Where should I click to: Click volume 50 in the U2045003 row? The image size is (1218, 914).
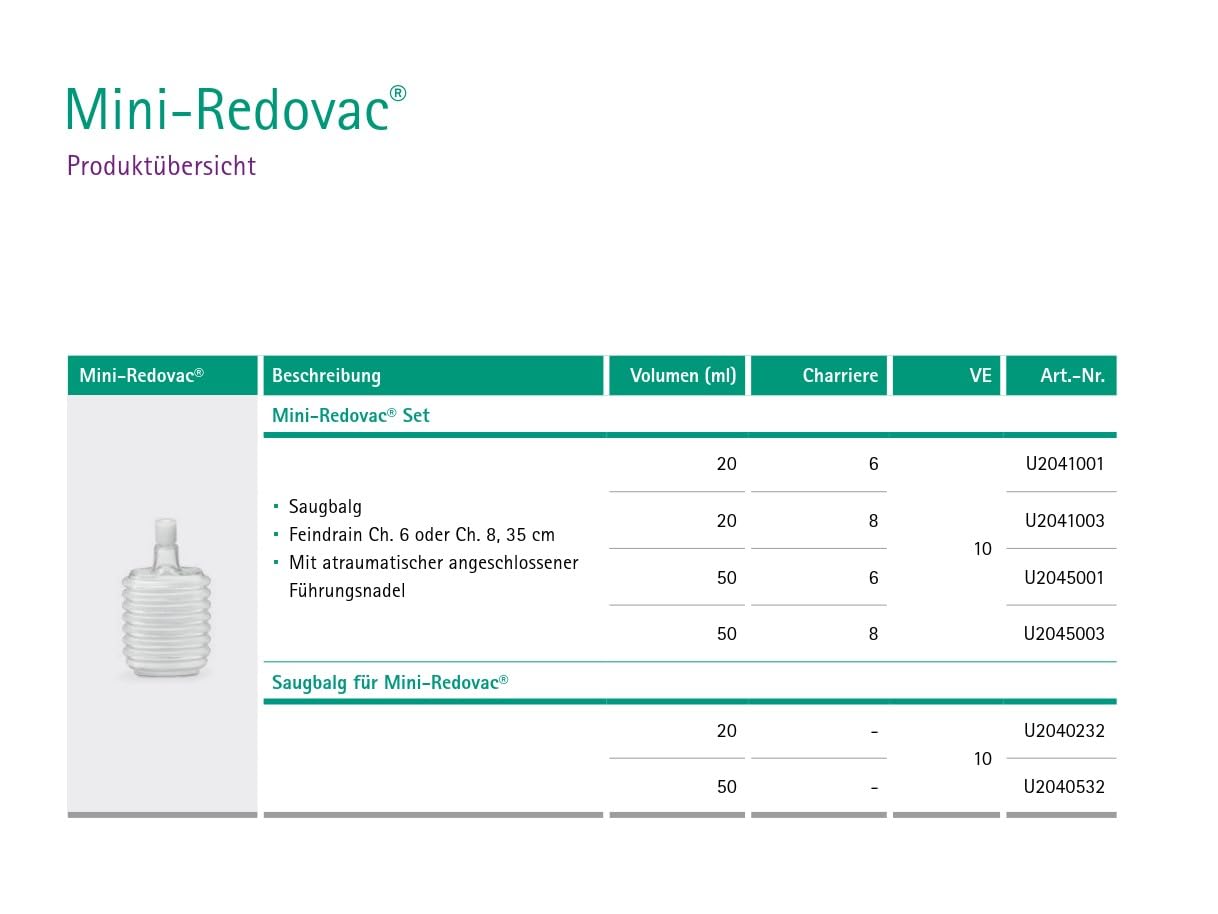(726, 633)
